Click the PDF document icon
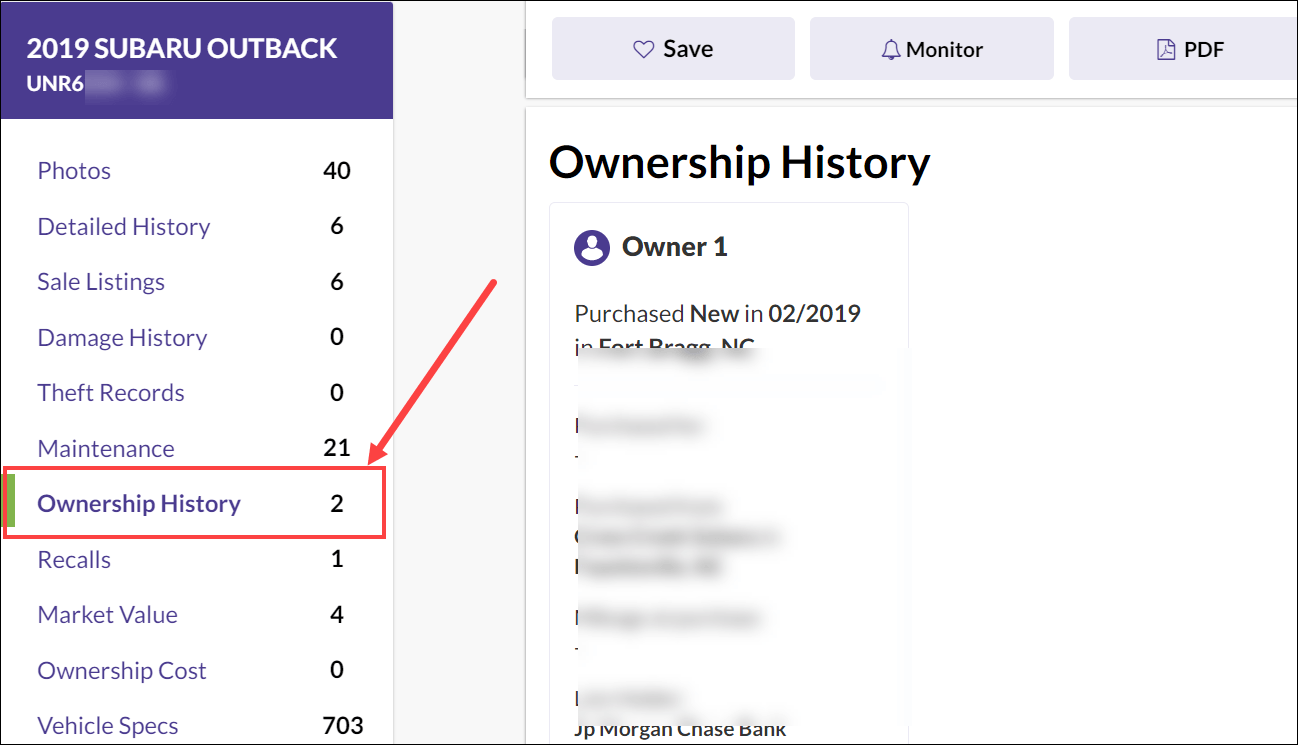Image resolution: width=1298 pixels, height=745 pixels. [x=1164, y=47]
